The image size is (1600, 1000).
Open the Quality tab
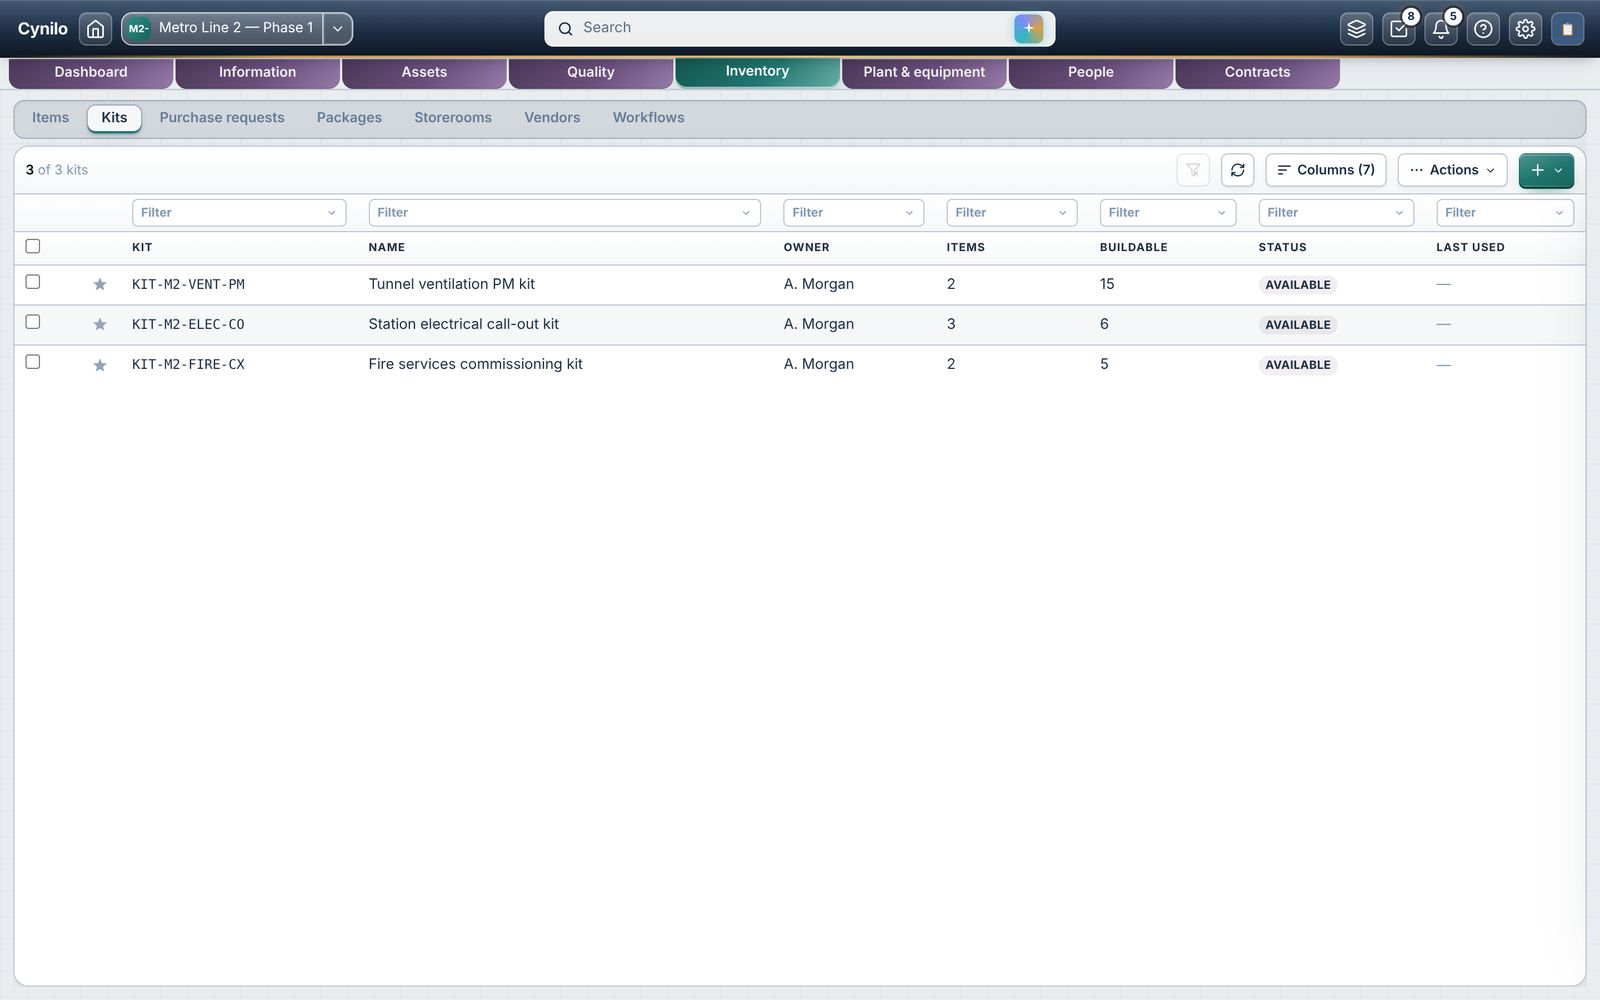pyautogui.click(x=591, y=72)
